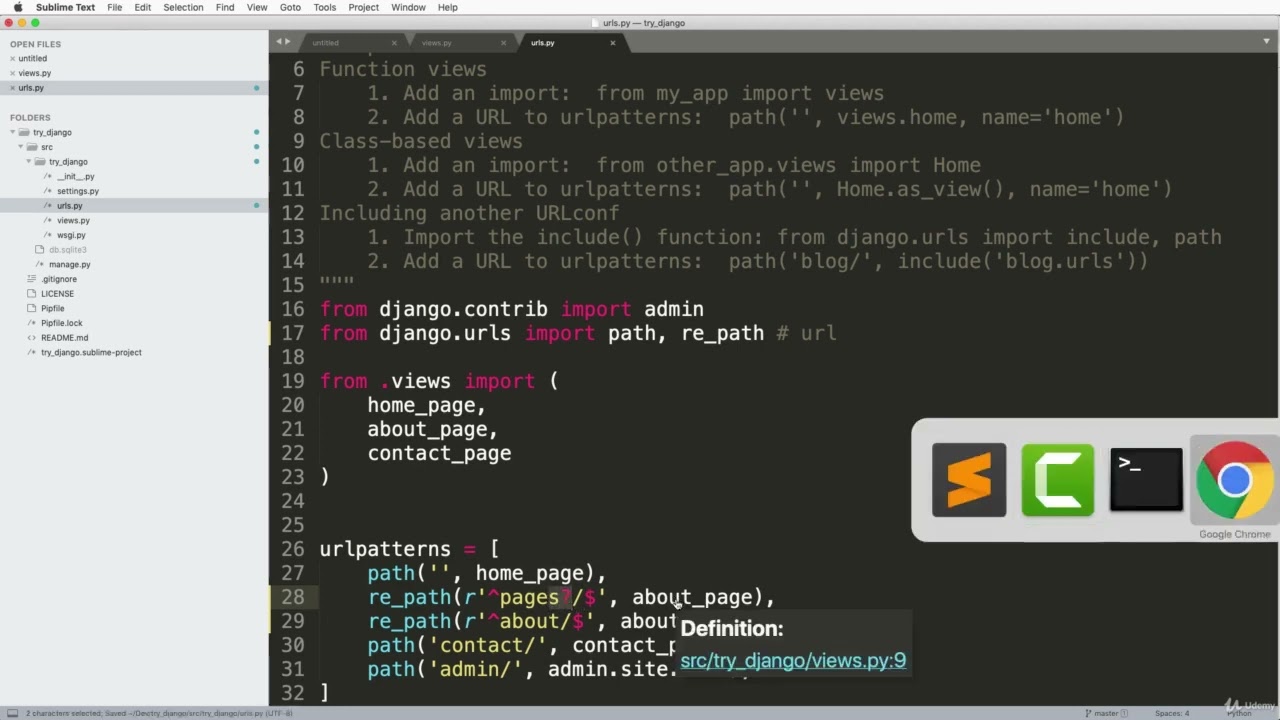The image size is (1280, 720).
Task: Open LICENSE file in sidebar
Action: pyautogui.click(x=57, y=294)
